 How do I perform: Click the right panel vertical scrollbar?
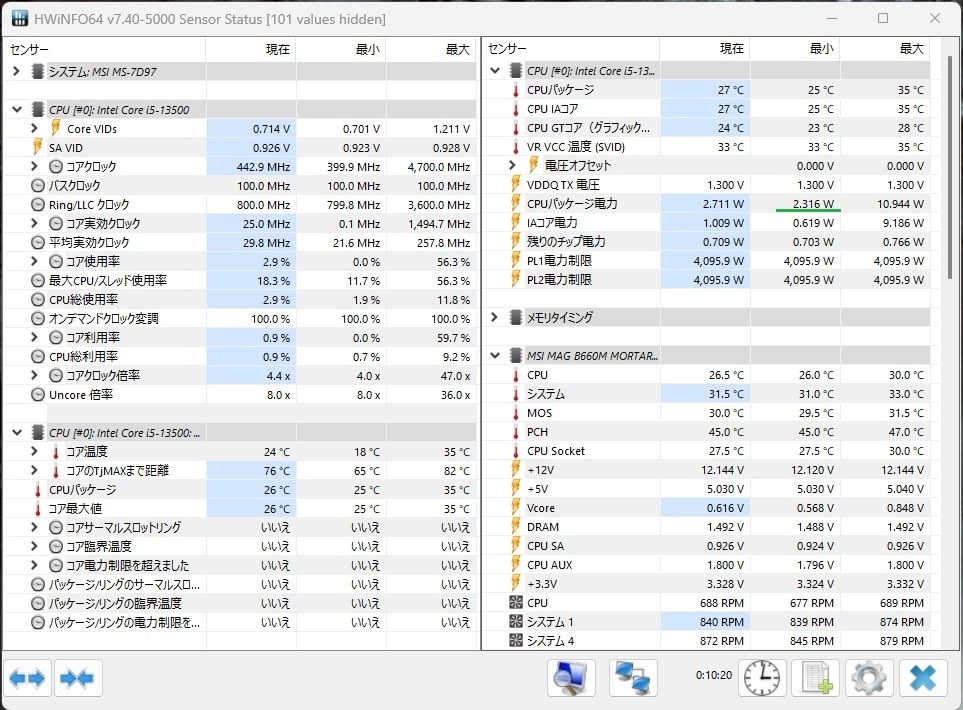[949, 166]
